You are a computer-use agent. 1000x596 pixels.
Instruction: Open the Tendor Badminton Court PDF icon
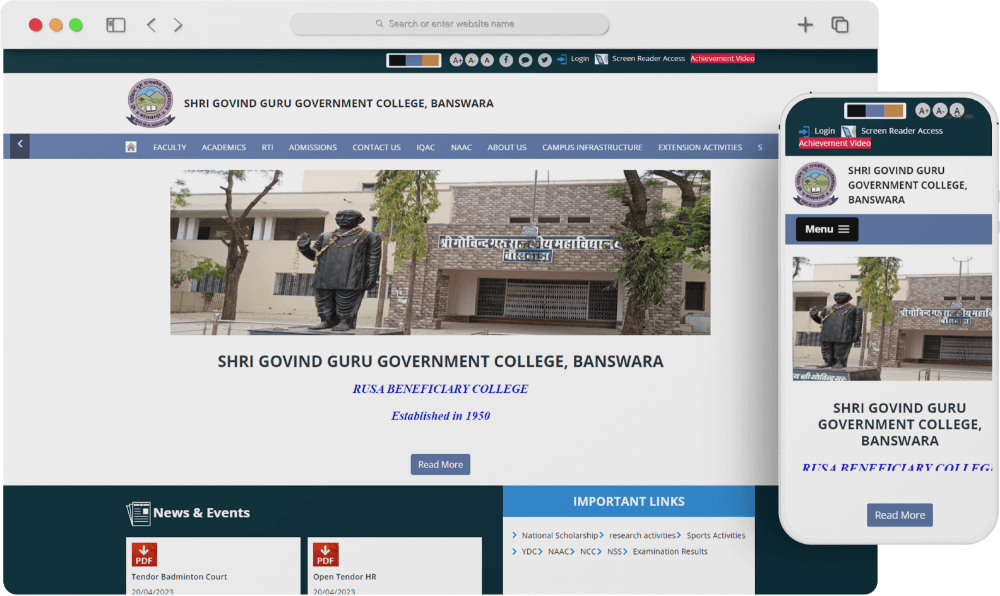[x=144, y=555]
